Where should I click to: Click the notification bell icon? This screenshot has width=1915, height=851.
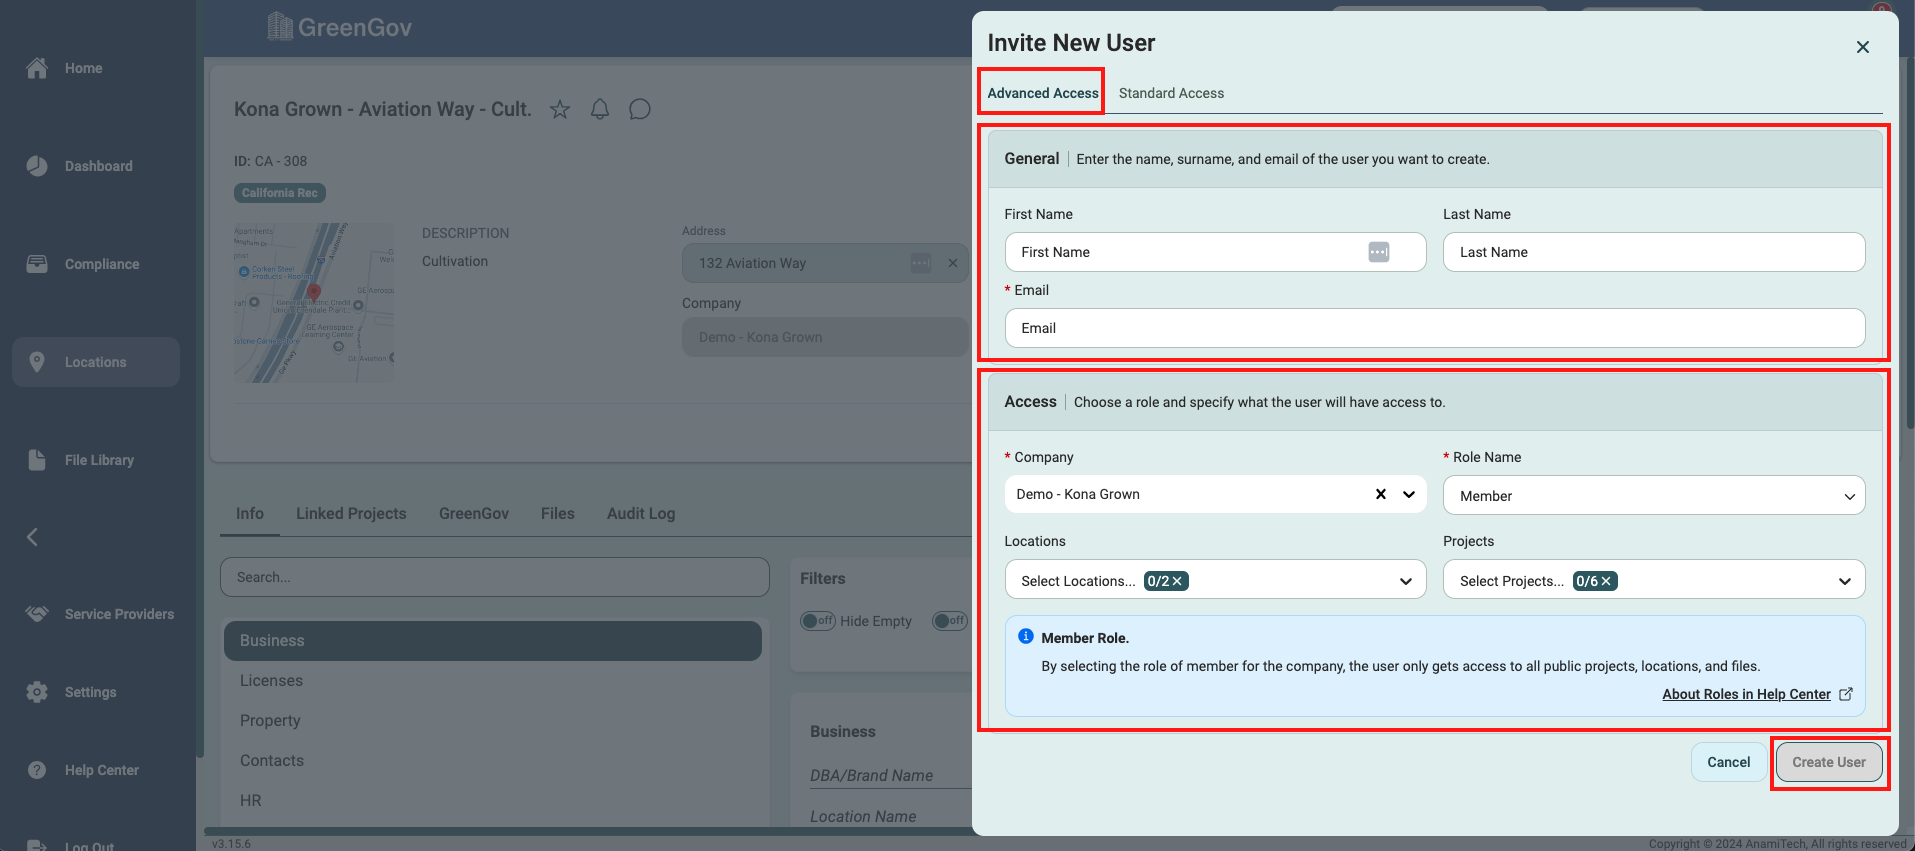[600, 110]
